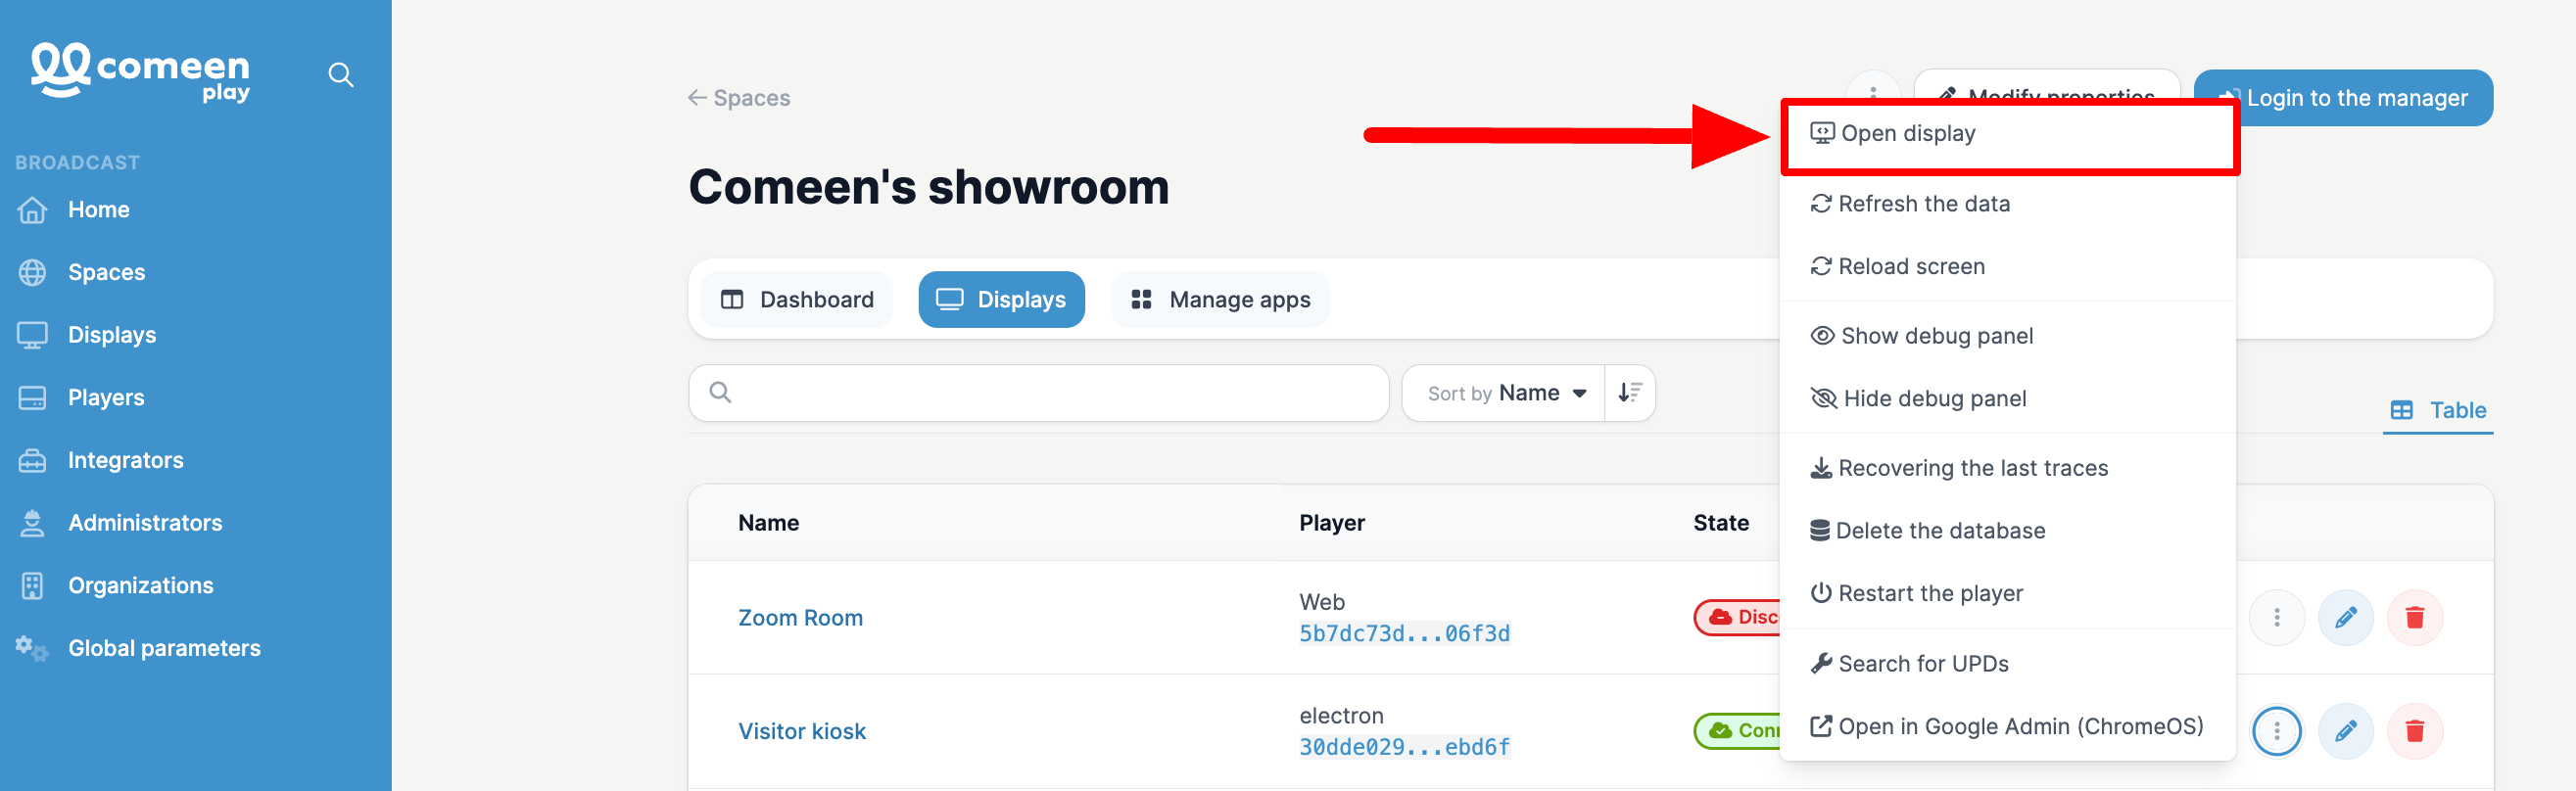Open Global parameters in the sidebar

tap(164, 648)
